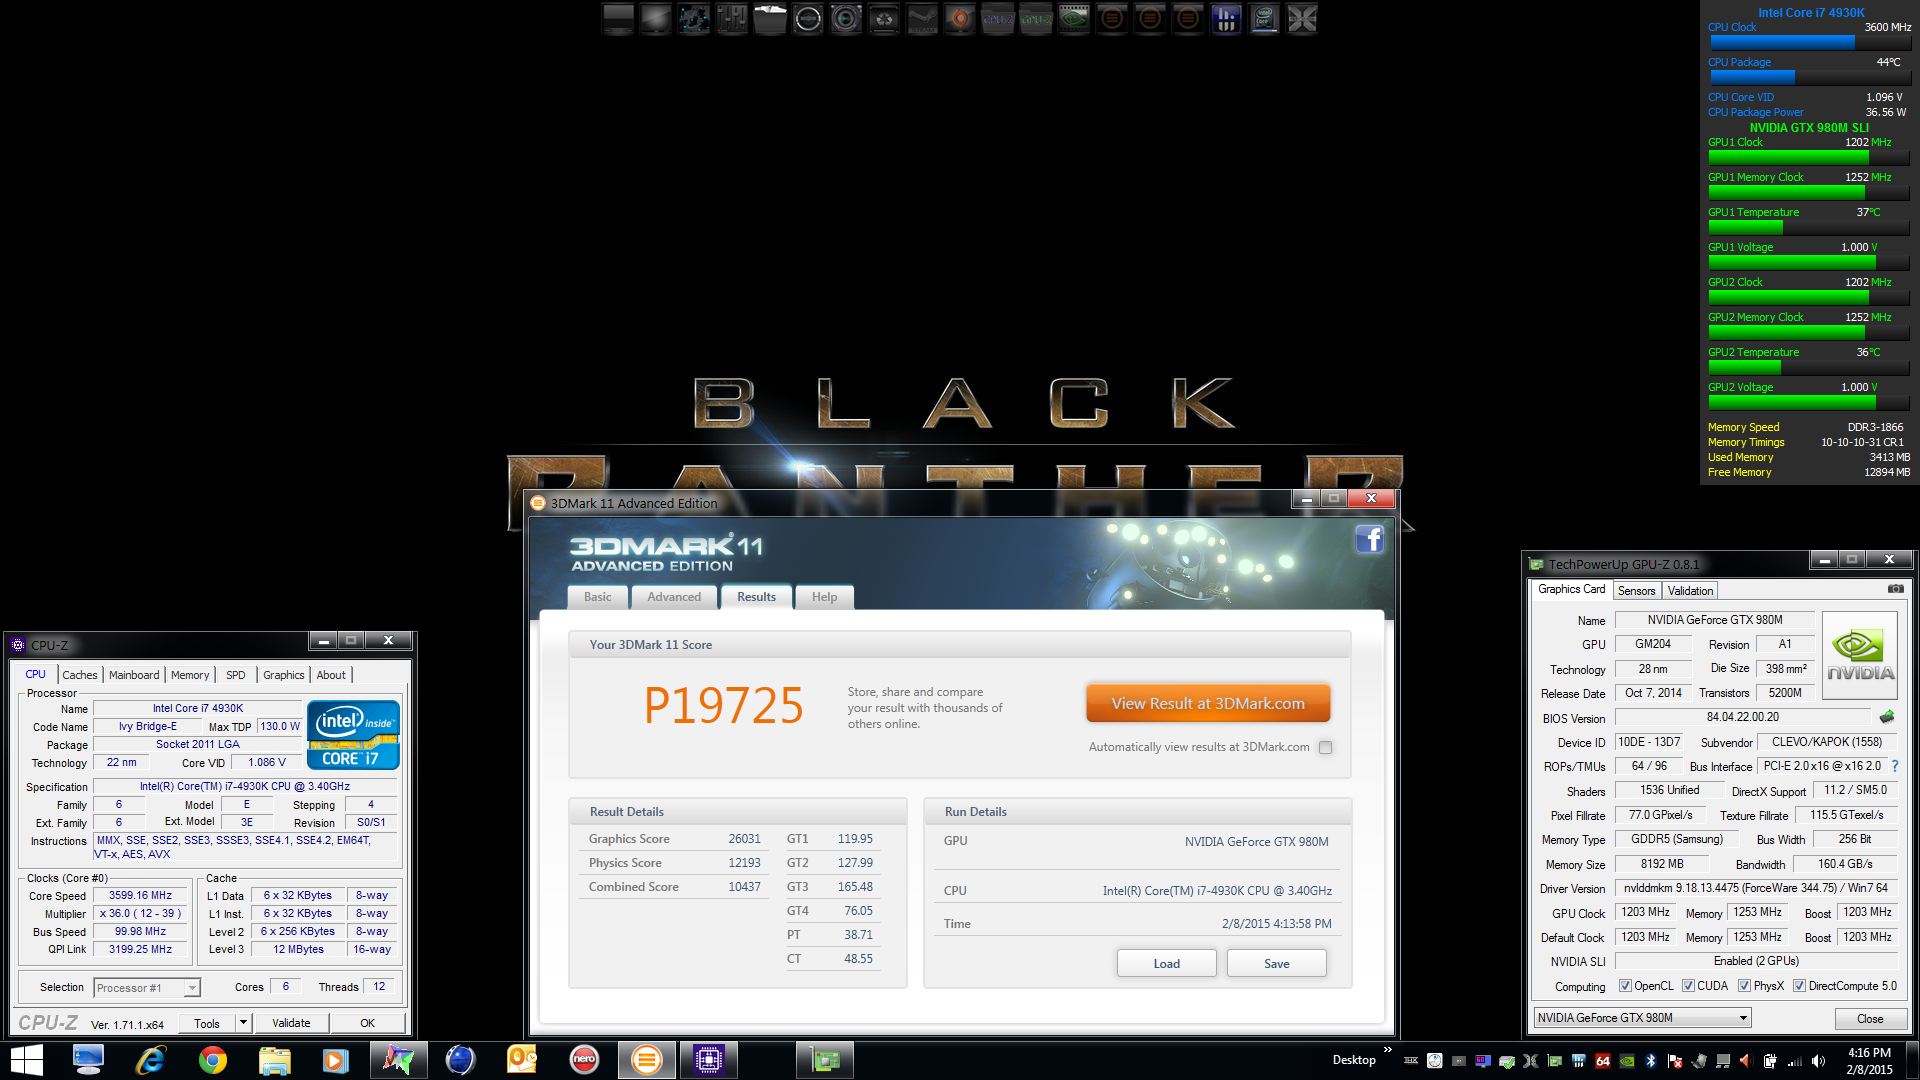Open the Memory tab in CPU-Z
This screenshot has height=1080, width=1920.
[x=190, y=675]
